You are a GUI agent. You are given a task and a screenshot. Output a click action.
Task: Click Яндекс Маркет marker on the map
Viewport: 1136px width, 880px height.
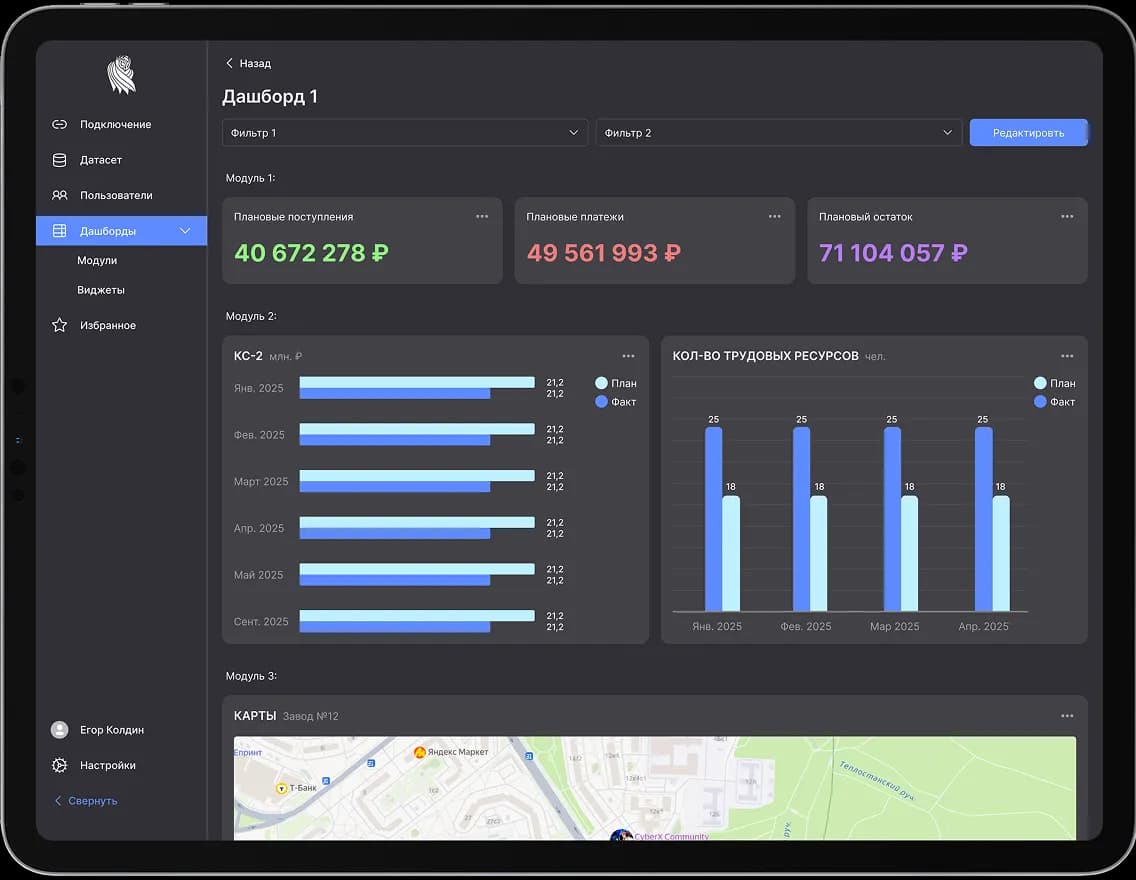tap(420, 752)
